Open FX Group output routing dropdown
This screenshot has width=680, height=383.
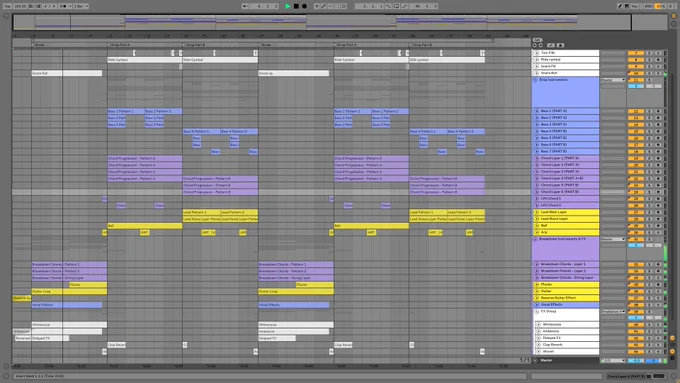click(x=613, y=311)
